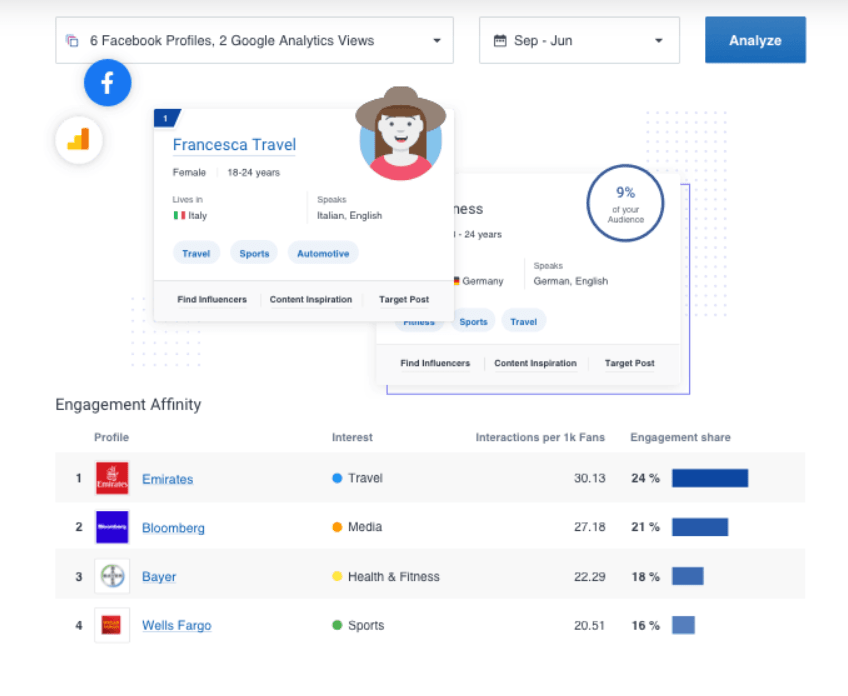Viewport: 848px width, 696px height.
Task: Click the Profile column header
Action: [111, 437]
